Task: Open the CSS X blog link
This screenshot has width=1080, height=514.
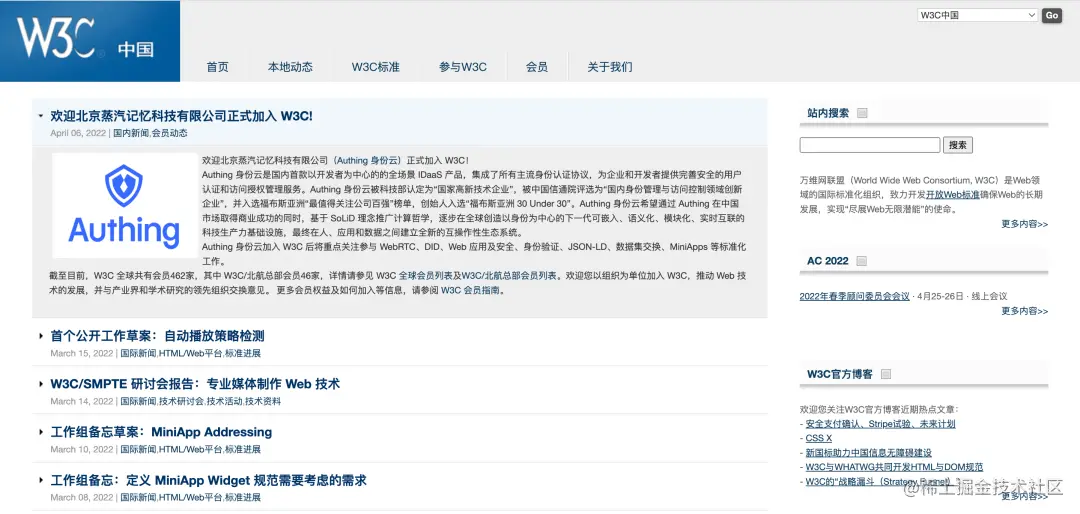Action: pos(818,438)
